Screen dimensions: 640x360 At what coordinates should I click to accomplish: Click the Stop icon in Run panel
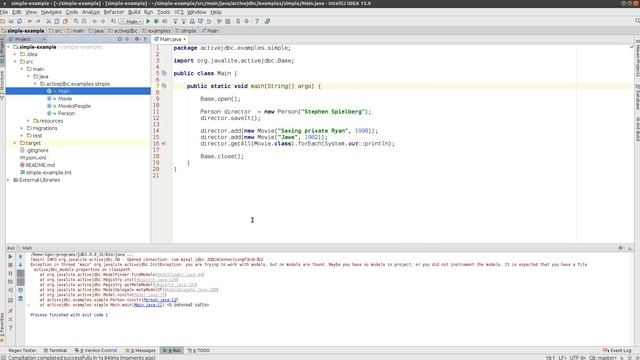pyautogui.click(x=11, y=265)
